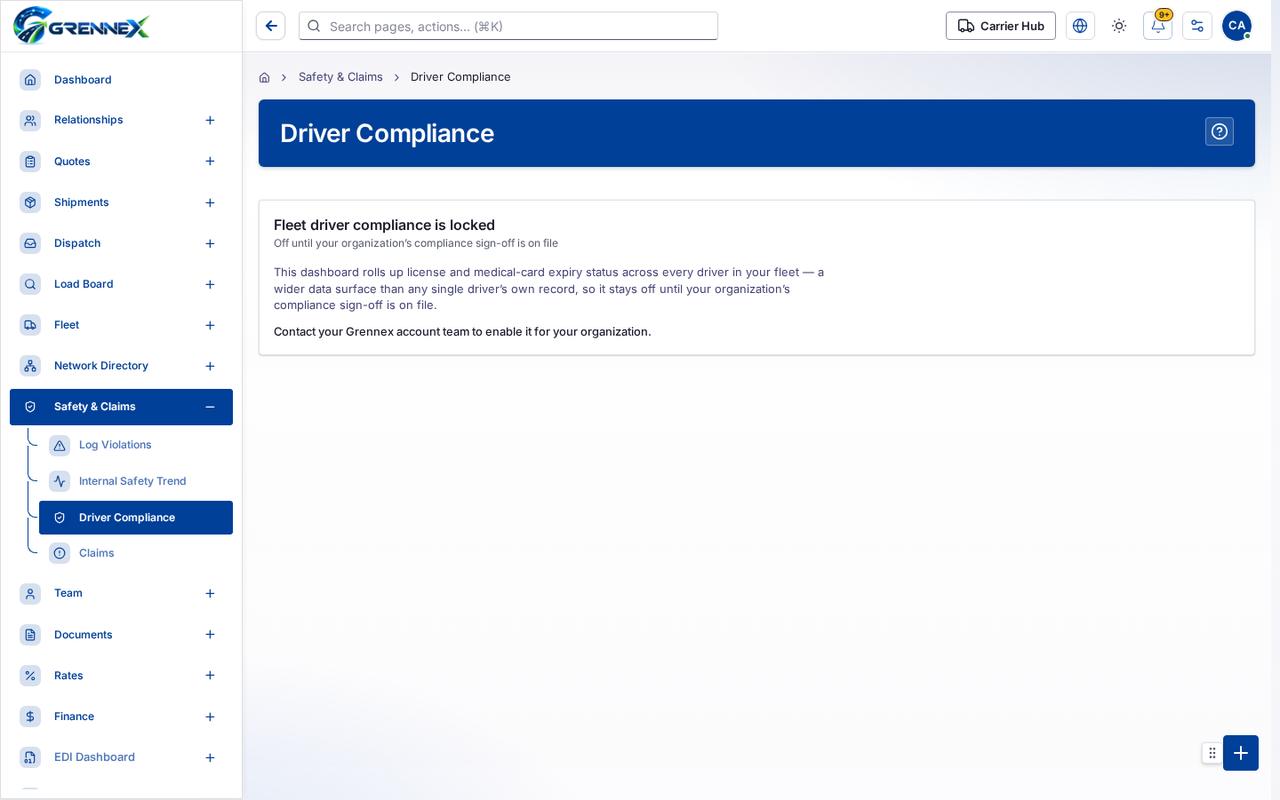Image resolution: width=1280 pixels, height=800 pixels.
Task: Expand the Shipments menu
Action: (x=210, y=203)
